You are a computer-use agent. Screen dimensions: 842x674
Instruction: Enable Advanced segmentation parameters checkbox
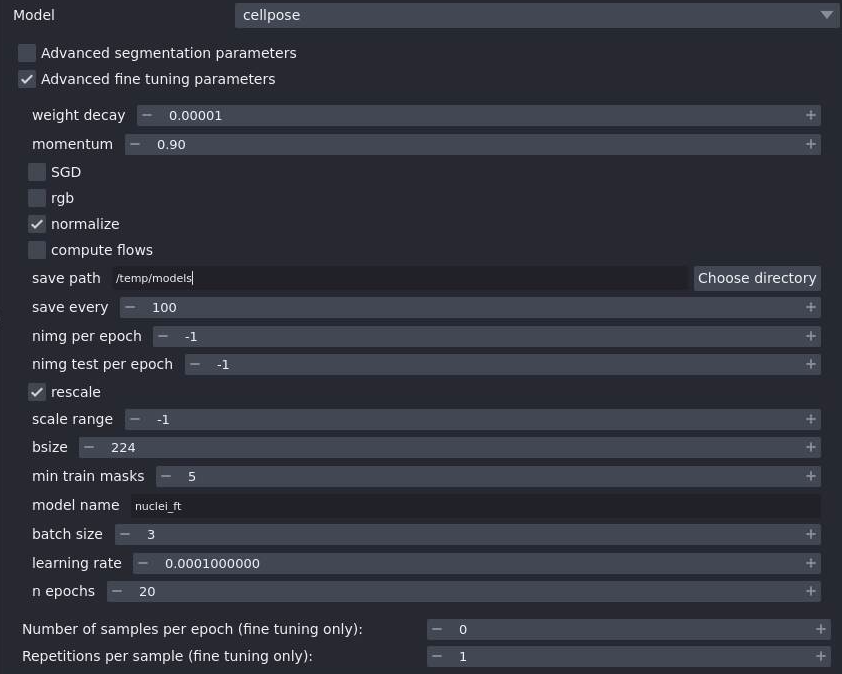tap(27, 53)
